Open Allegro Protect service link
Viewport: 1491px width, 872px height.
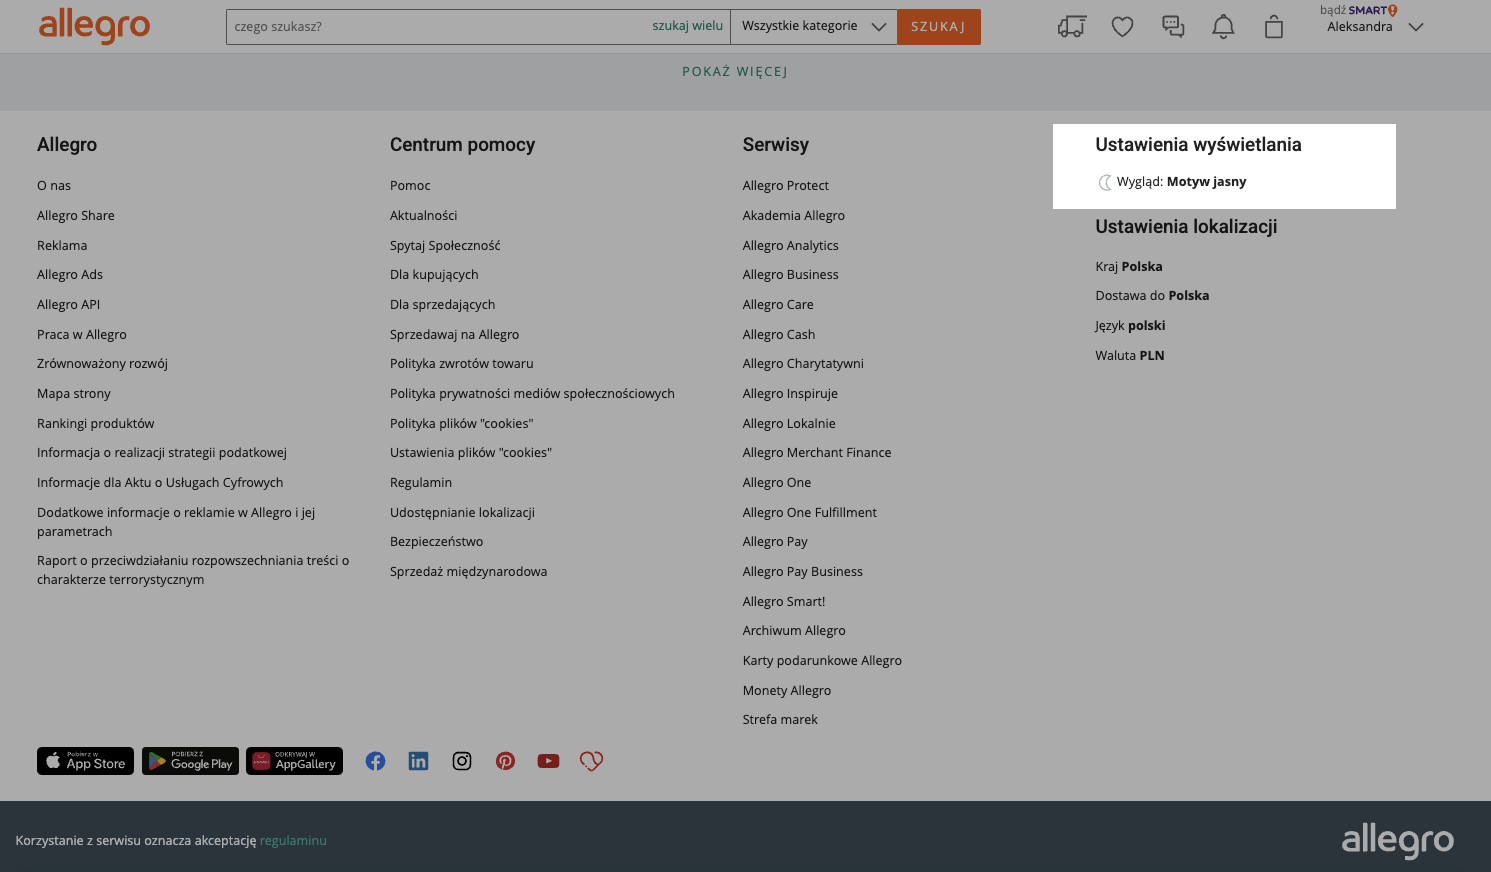(785, 186)
